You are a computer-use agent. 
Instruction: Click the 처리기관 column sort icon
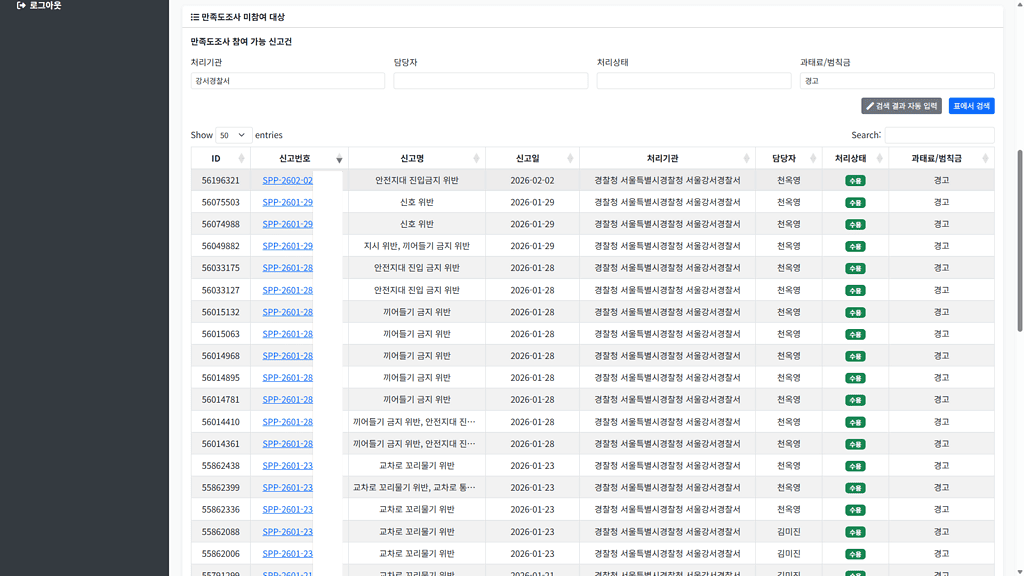(747, 157)
